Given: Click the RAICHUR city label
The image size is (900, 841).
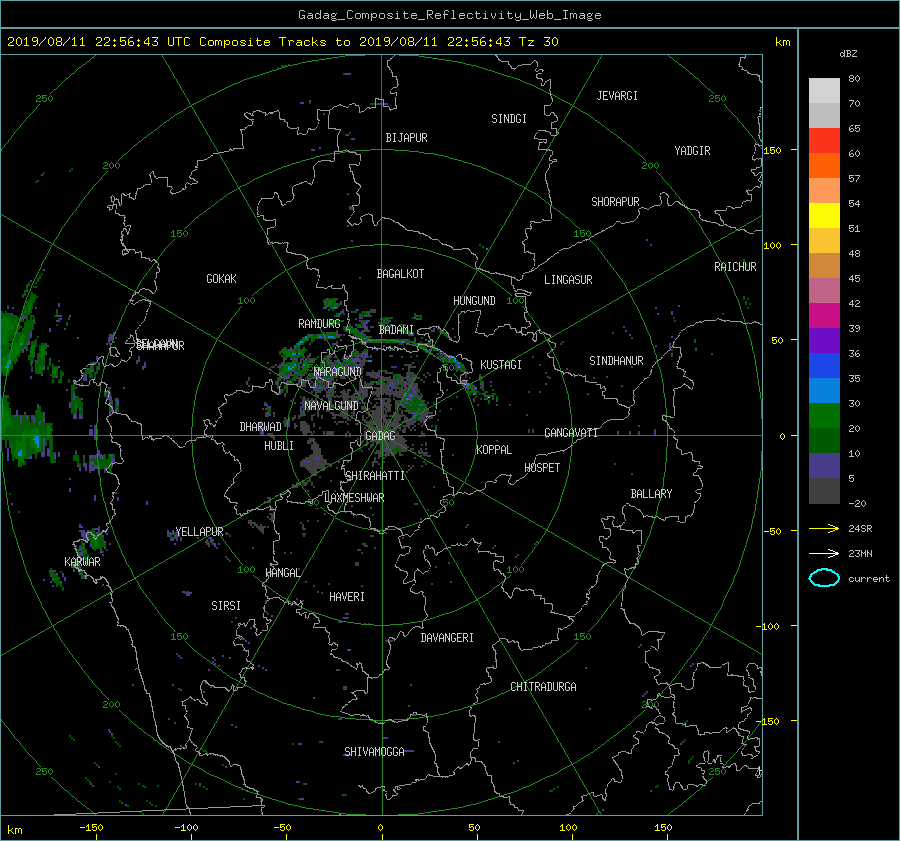Looking at the screenshot, I should click(735, 267).
